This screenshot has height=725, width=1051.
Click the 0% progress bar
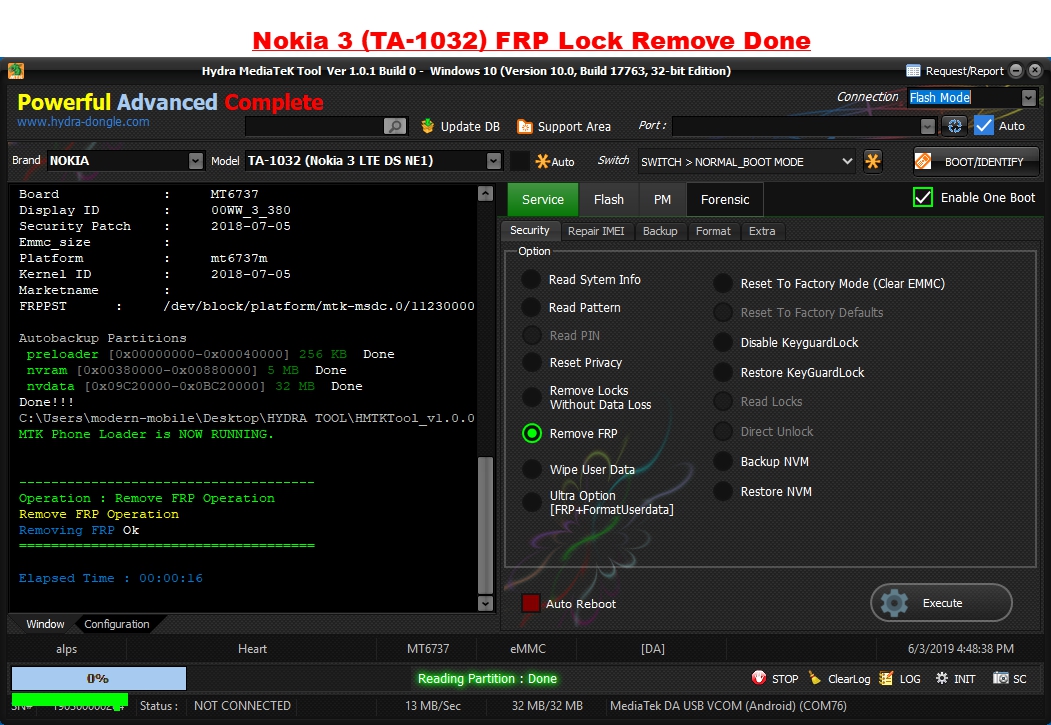pyautogui.click(x=99, y=678)
